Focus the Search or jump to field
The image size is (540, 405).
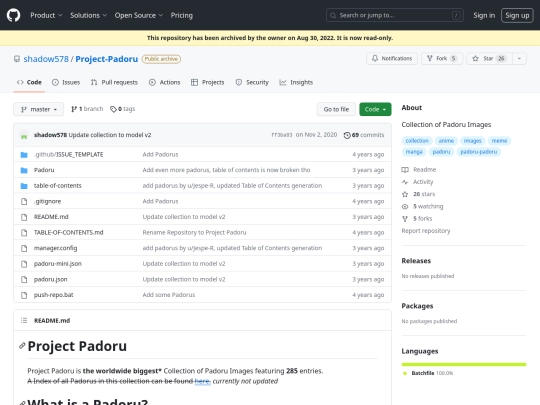(395, 15)
